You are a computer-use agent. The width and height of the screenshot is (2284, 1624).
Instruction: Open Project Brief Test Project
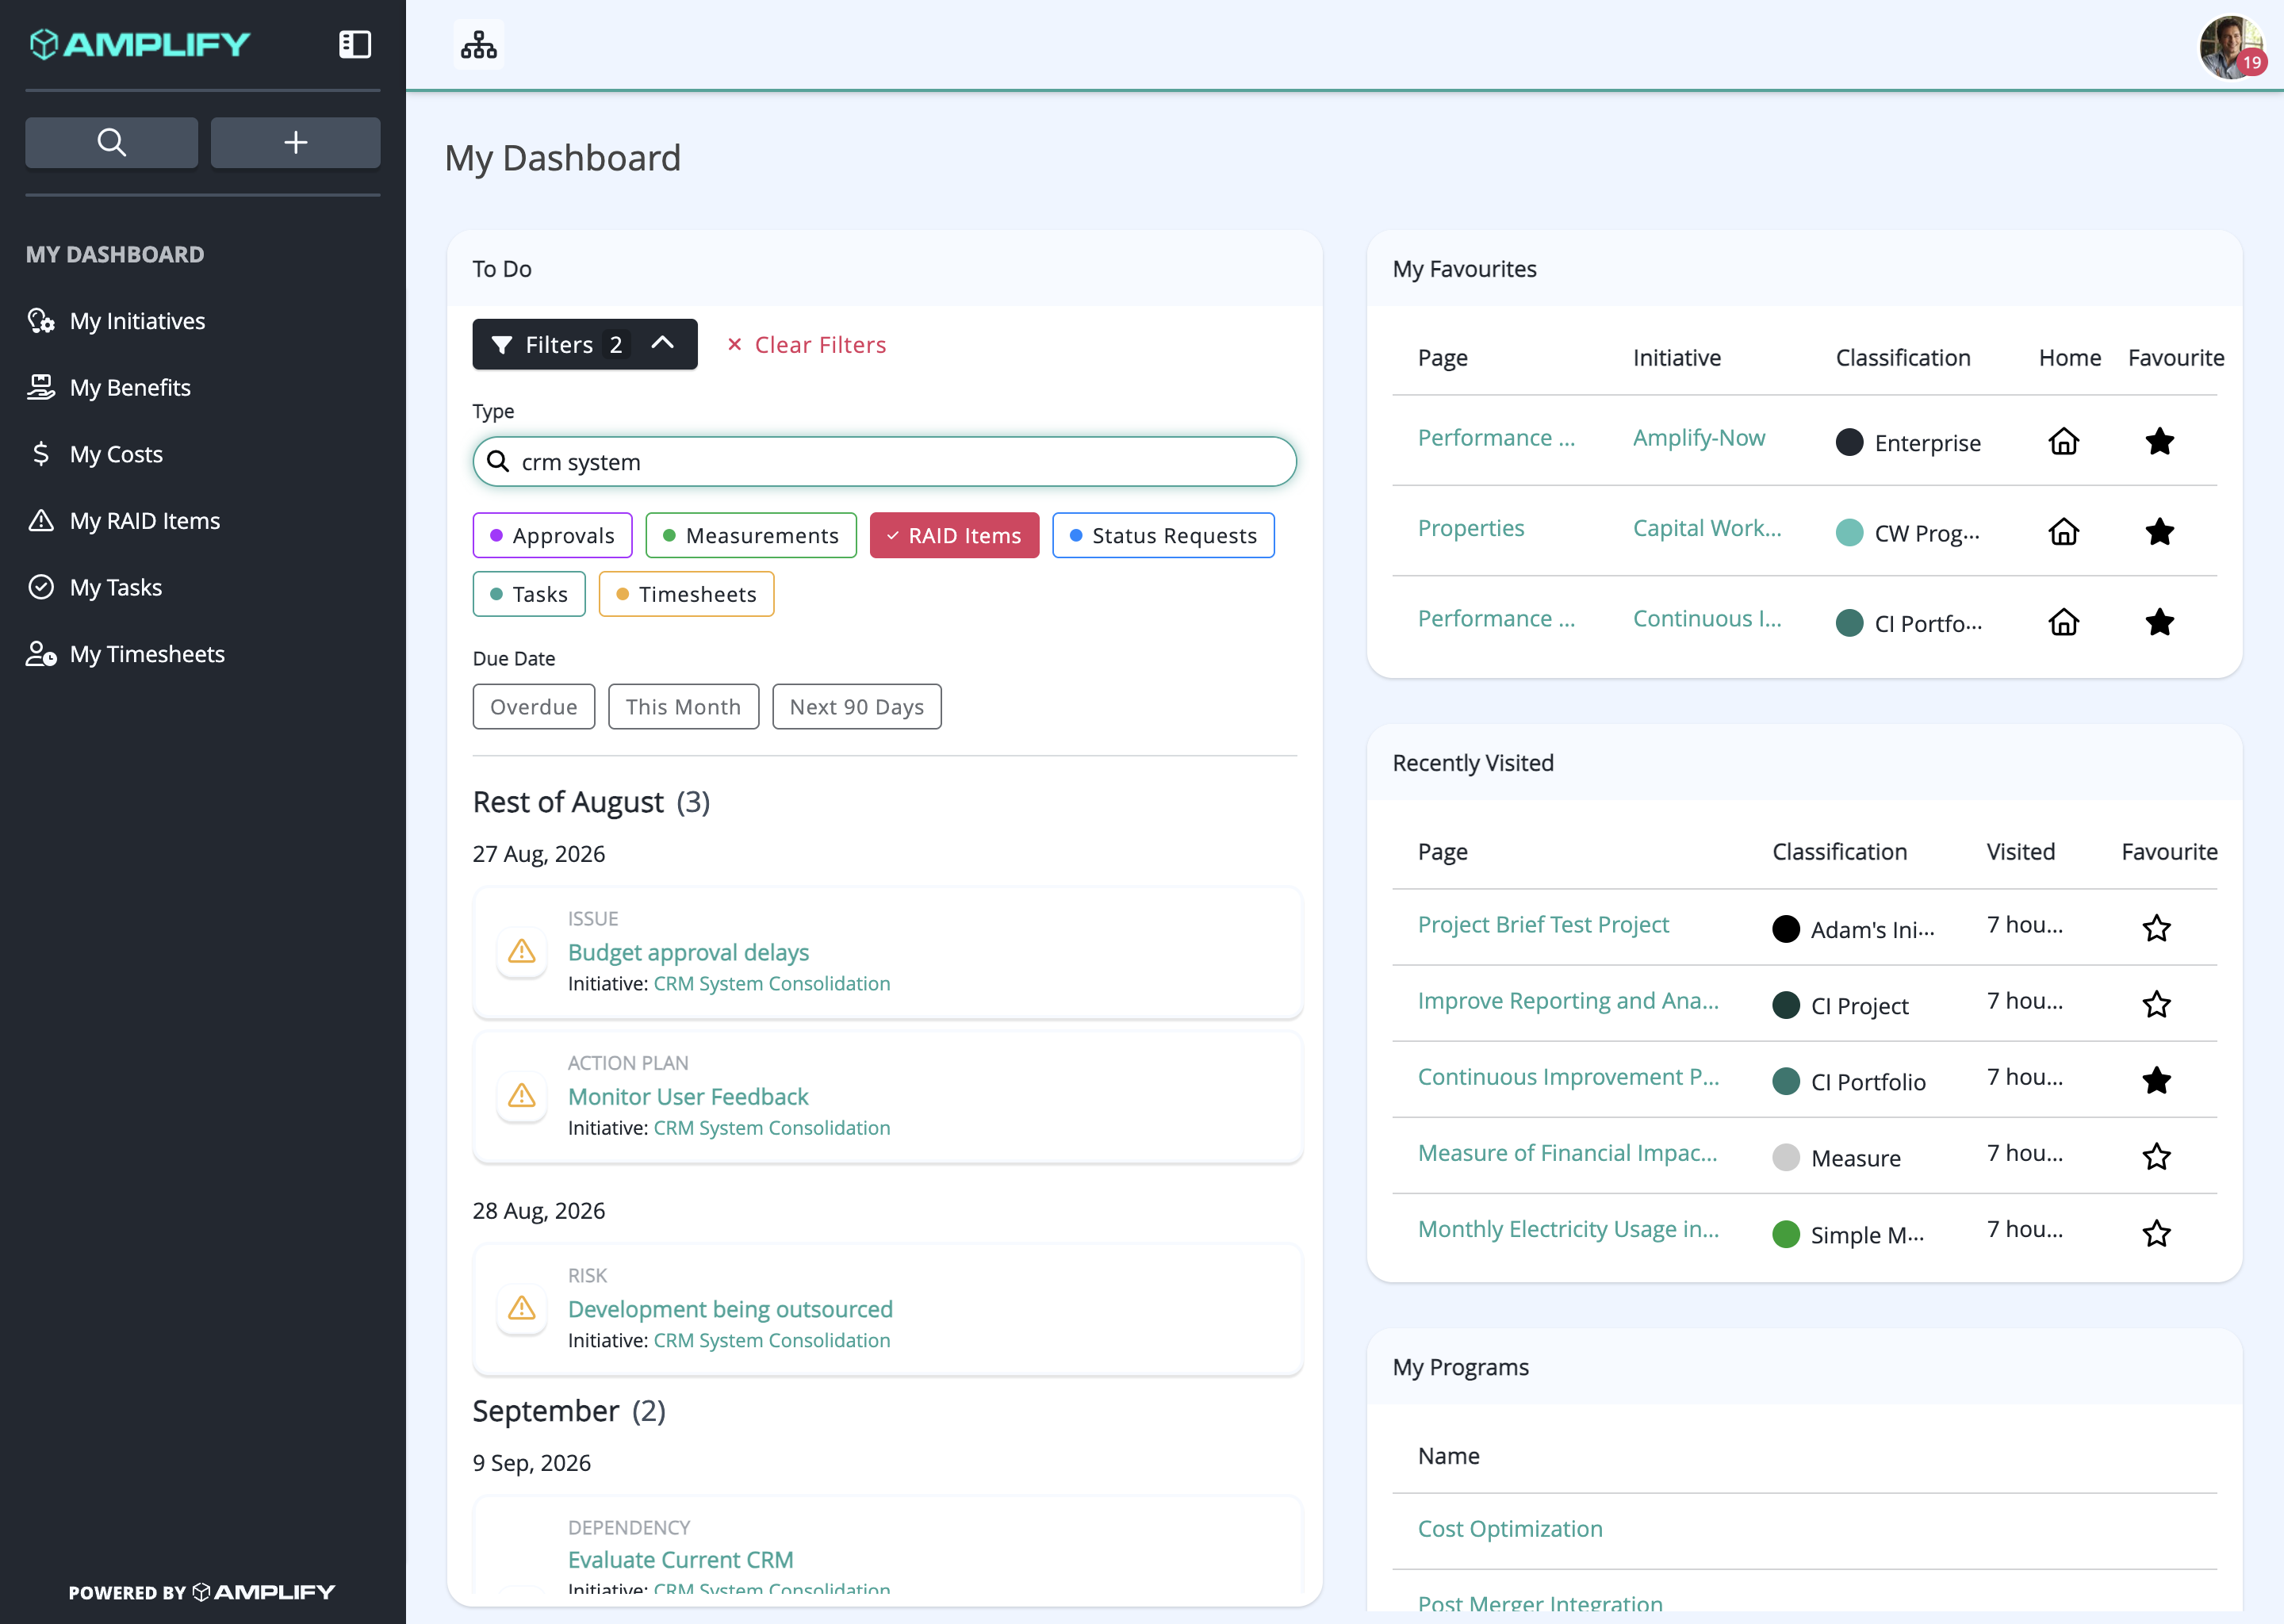tap(1543, 925)
